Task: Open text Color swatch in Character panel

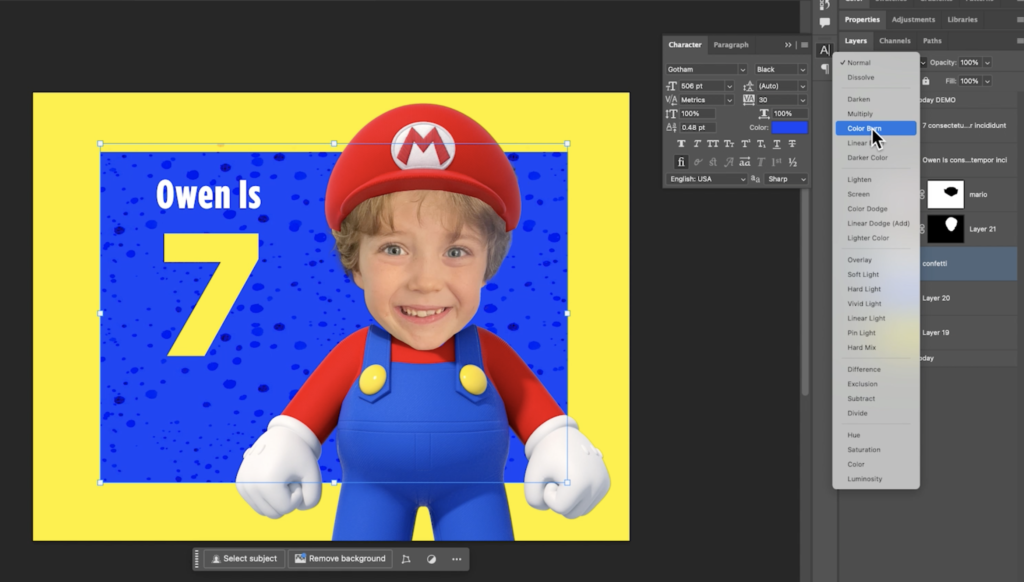Action: 790,127
